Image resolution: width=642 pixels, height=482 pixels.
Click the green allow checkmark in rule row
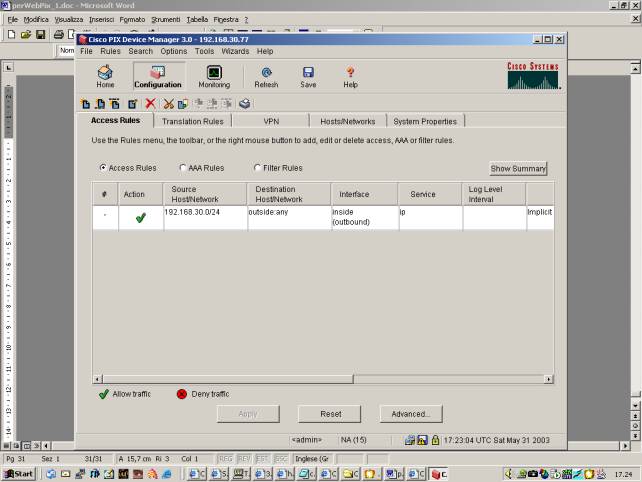(141, 218)
